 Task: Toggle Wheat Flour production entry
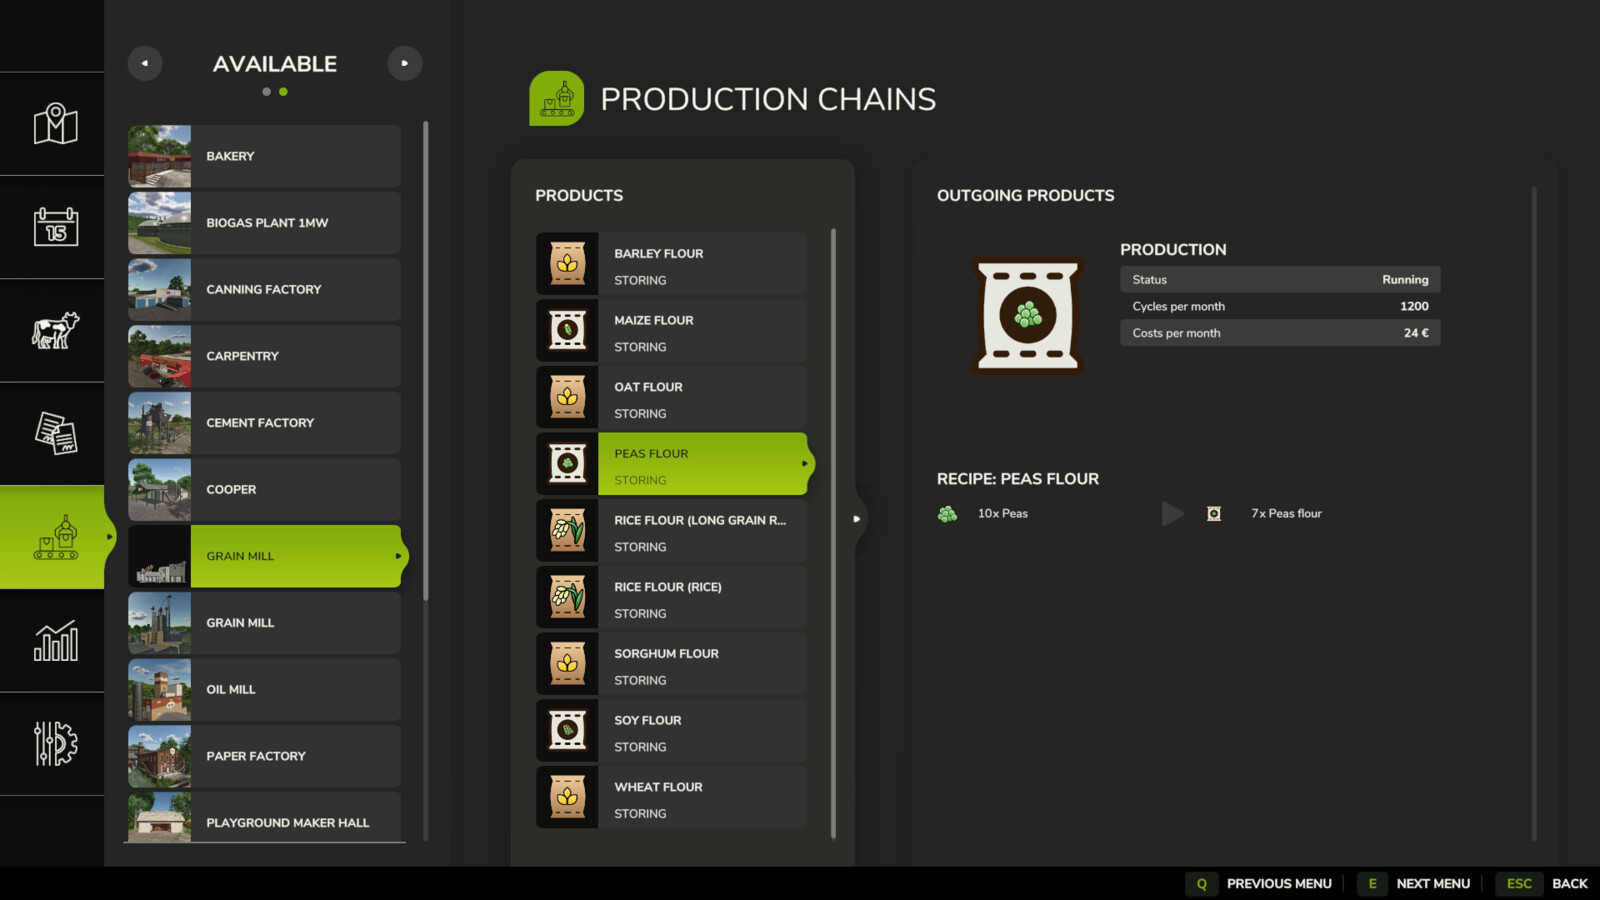coord(701,798)
